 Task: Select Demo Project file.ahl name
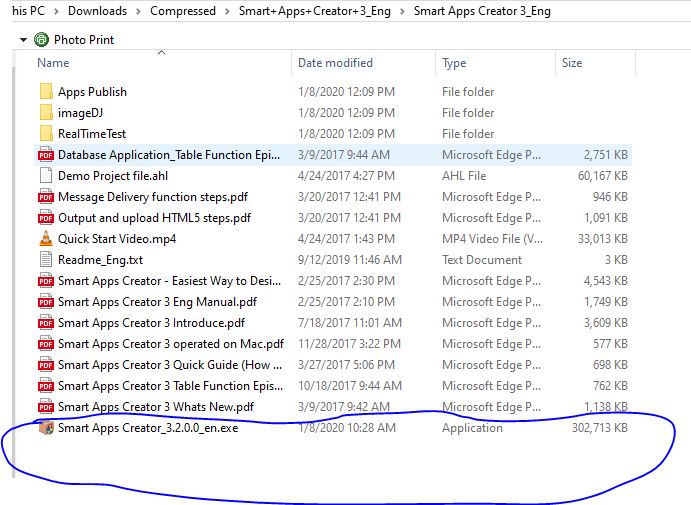(113, 176)
